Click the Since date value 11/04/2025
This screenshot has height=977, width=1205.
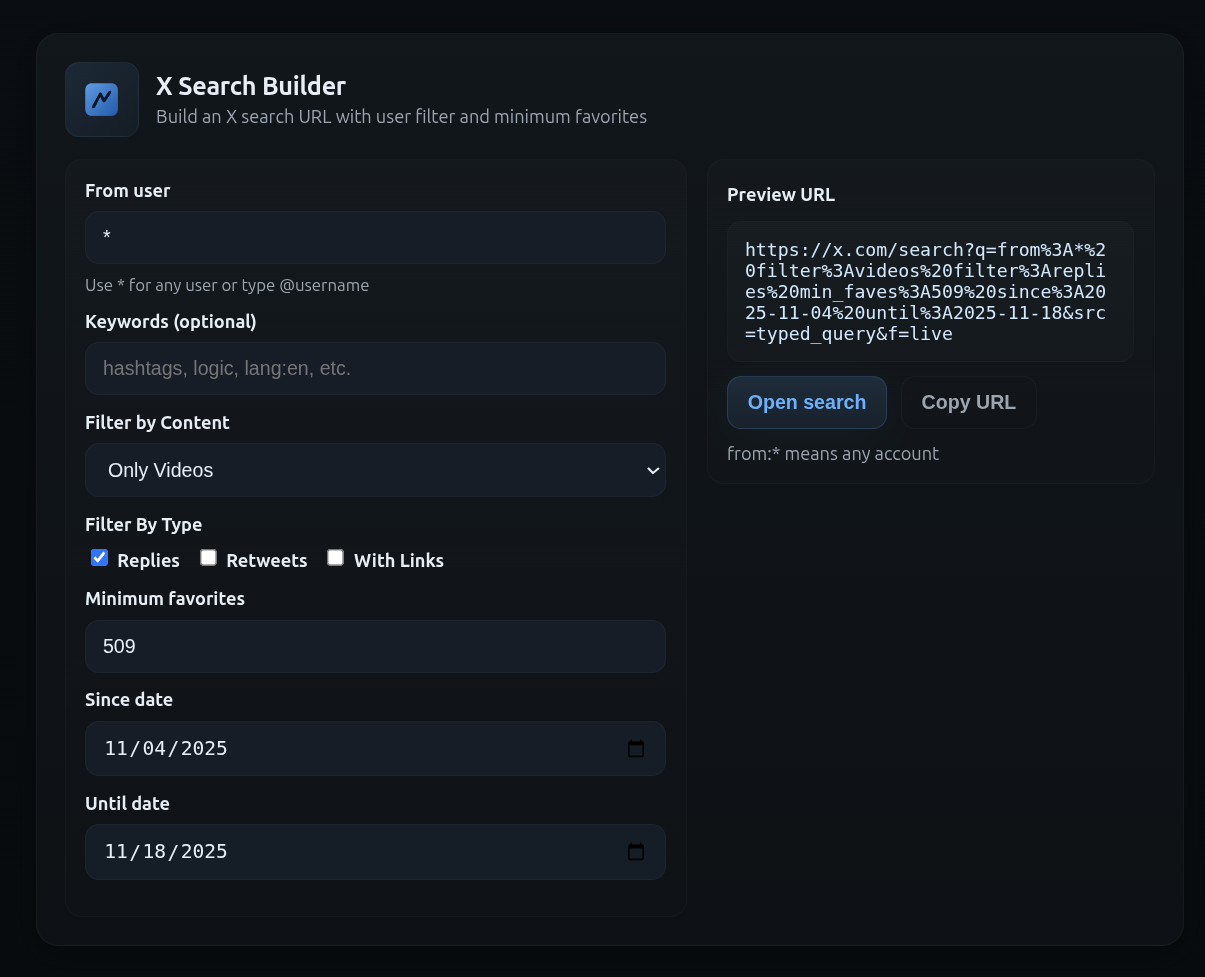[166, 749]
